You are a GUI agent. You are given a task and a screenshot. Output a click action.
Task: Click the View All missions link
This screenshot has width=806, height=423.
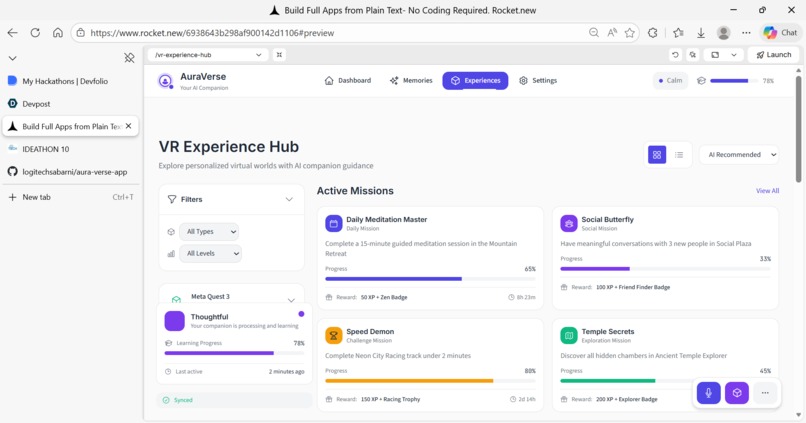click(767, 191)
